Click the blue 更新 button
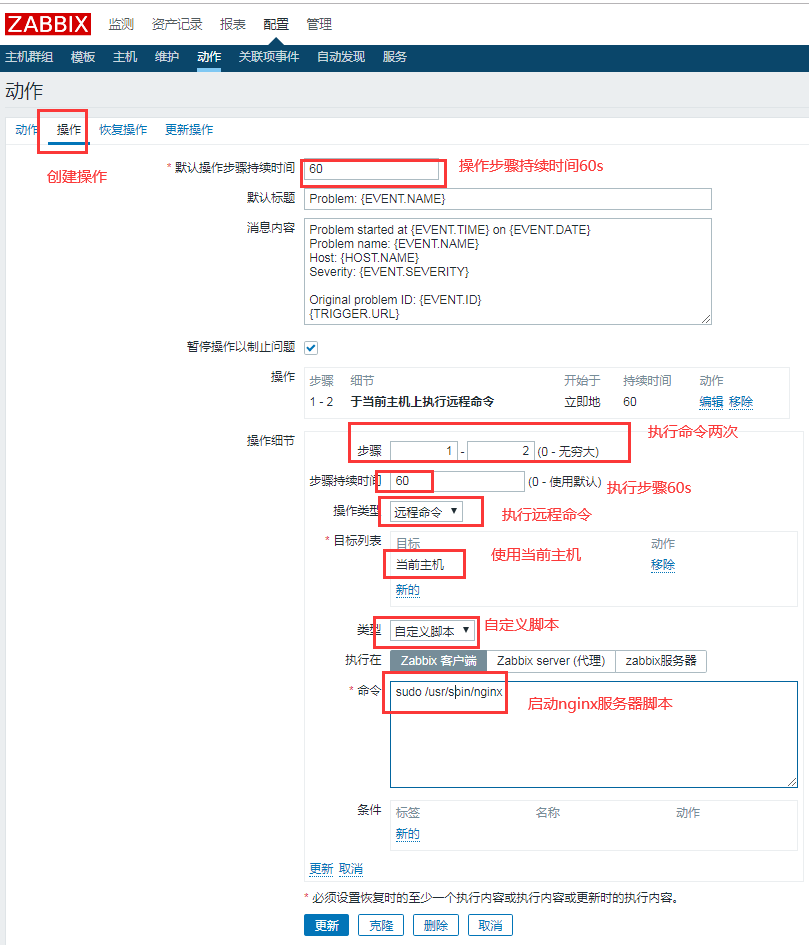Viewport: 809px width, 945px height. coord(327,925)
